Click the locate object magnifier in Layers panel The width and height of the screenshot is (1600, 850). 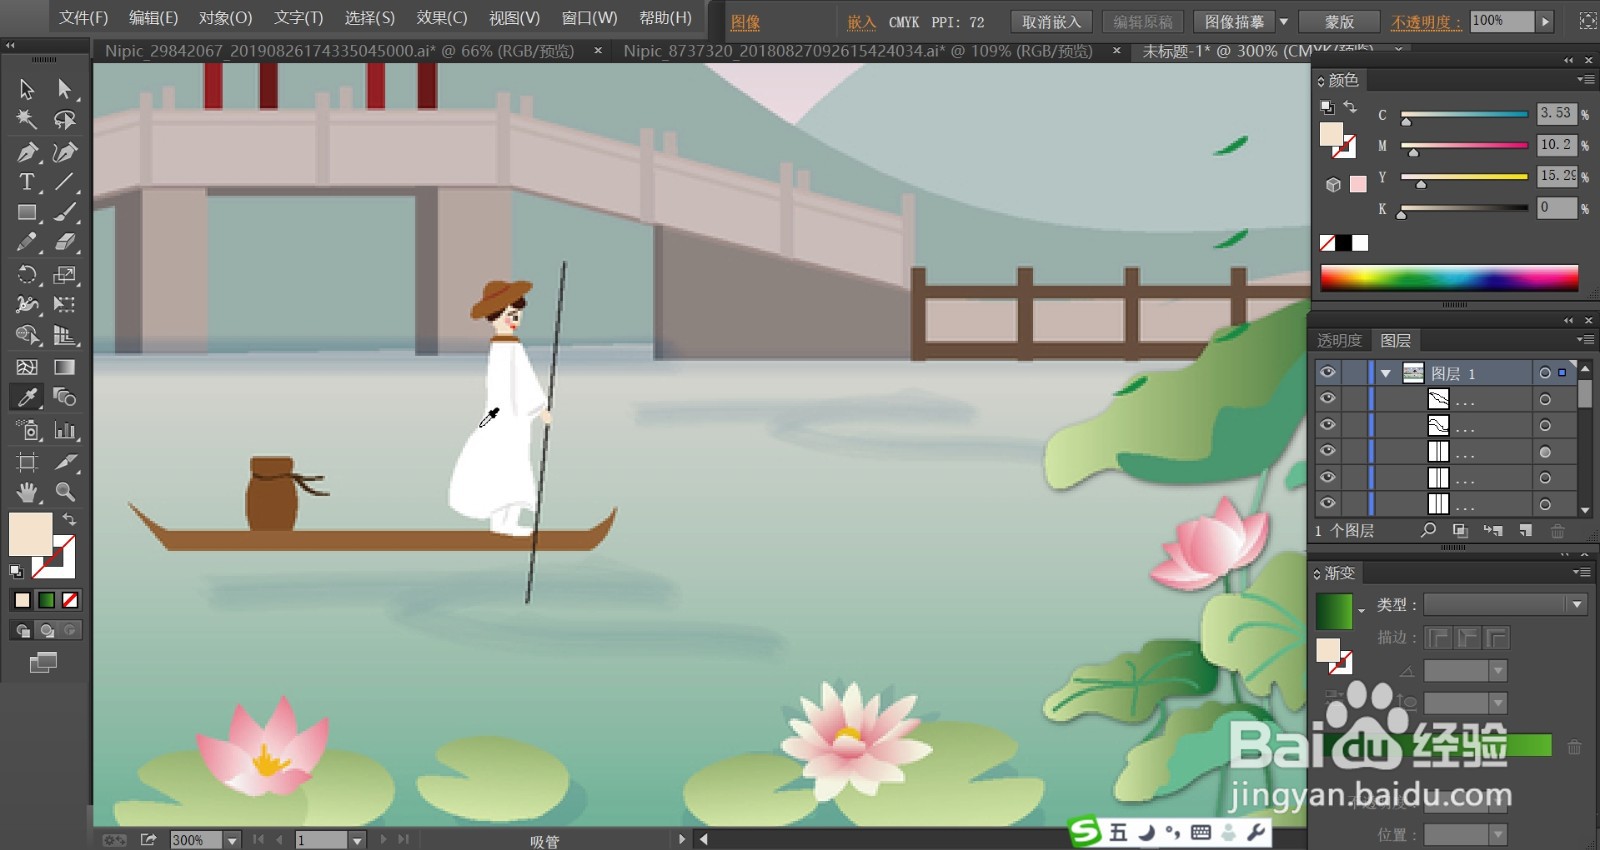click(x=1428, y=531)
